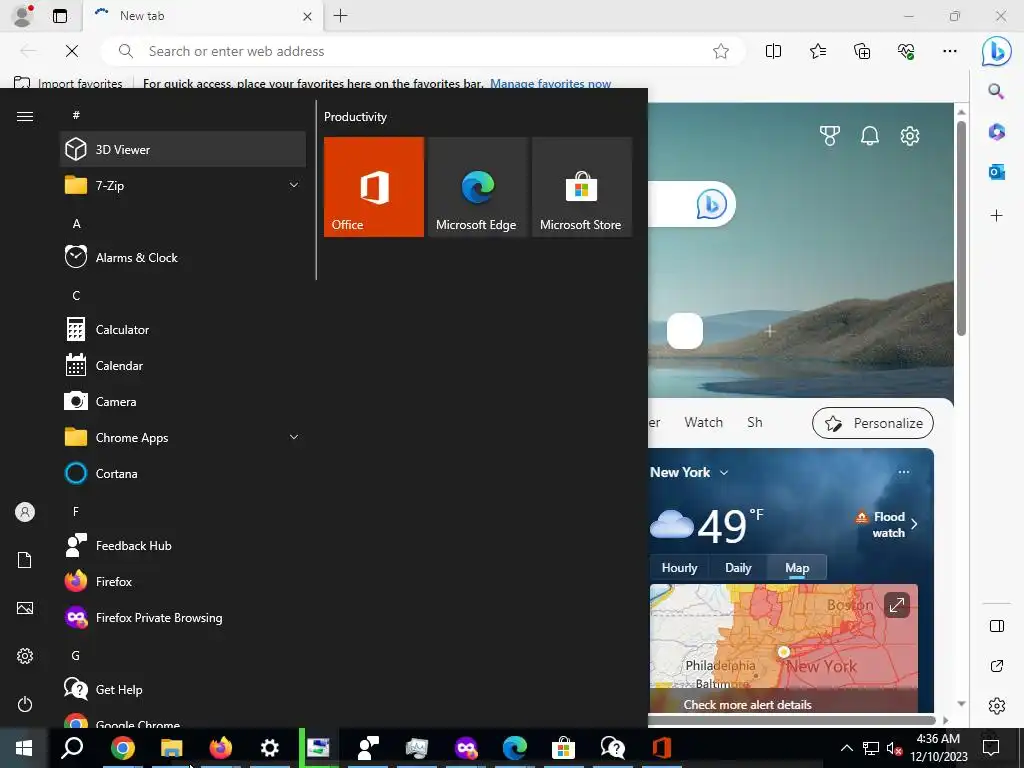The height and width of the screenshot is (768, 1024).
Task: Open user account icon in Start sidebar
Action: click(25, 512)
